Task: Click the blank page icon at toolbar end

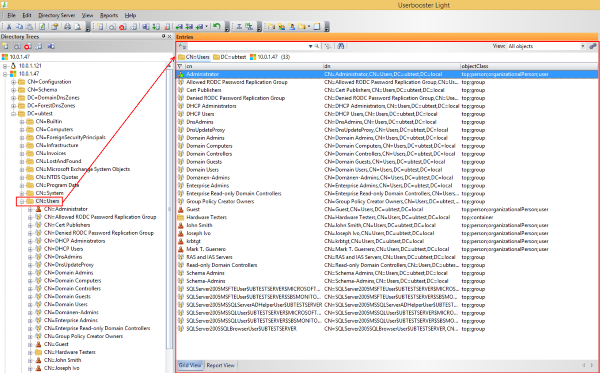Action: 317,26
